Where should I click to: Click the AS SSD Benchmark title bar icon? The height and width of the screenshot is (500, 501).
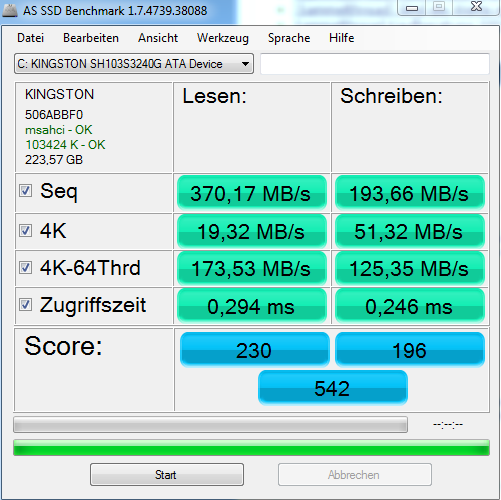(10, 10)
